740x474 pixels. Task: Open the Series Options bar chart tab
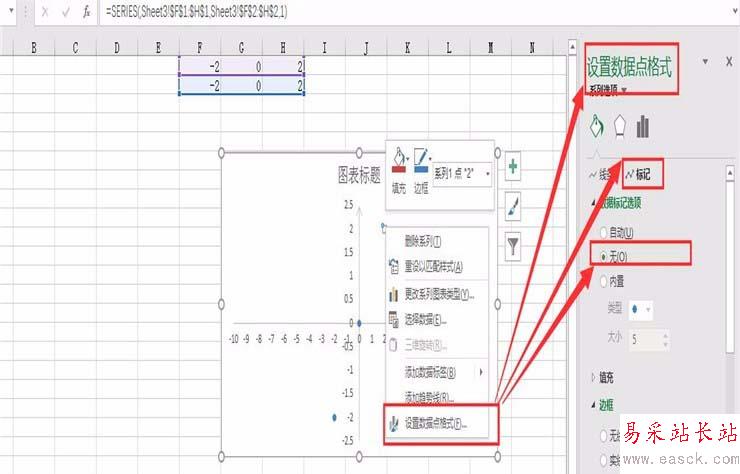(643, 127)
